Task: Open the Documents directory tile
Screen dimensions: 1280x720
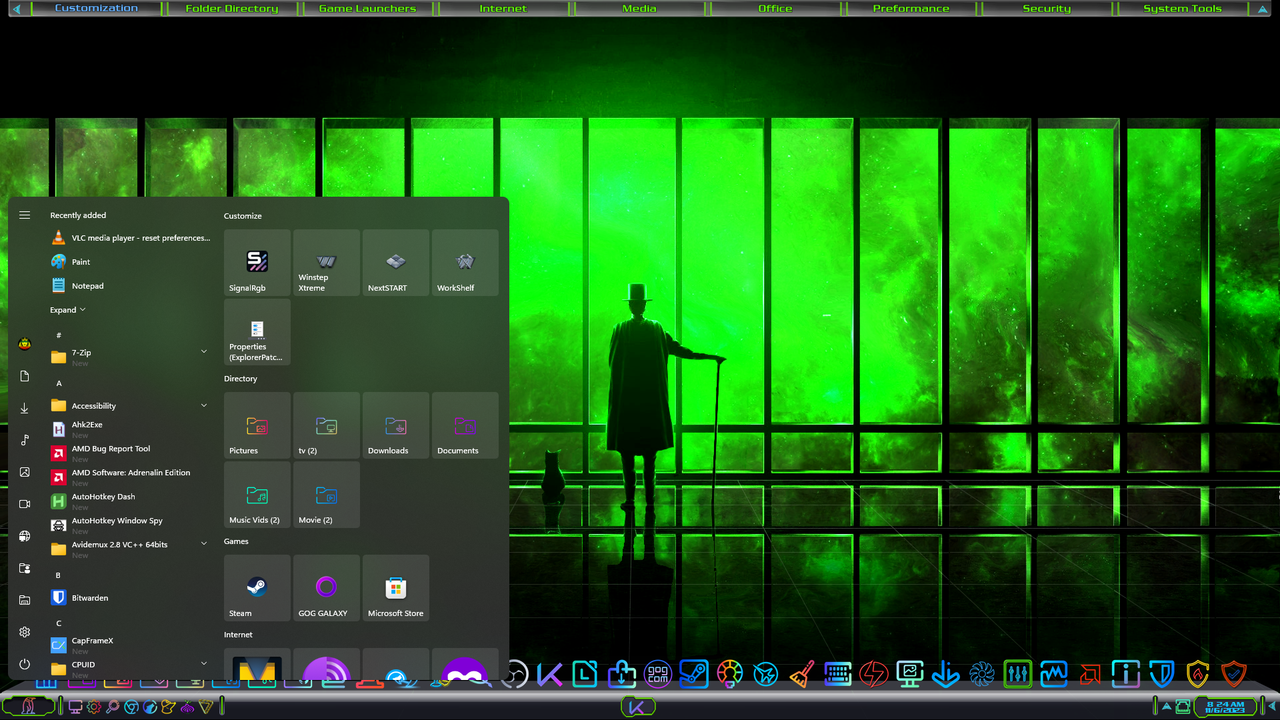Action: coord(465,425)
